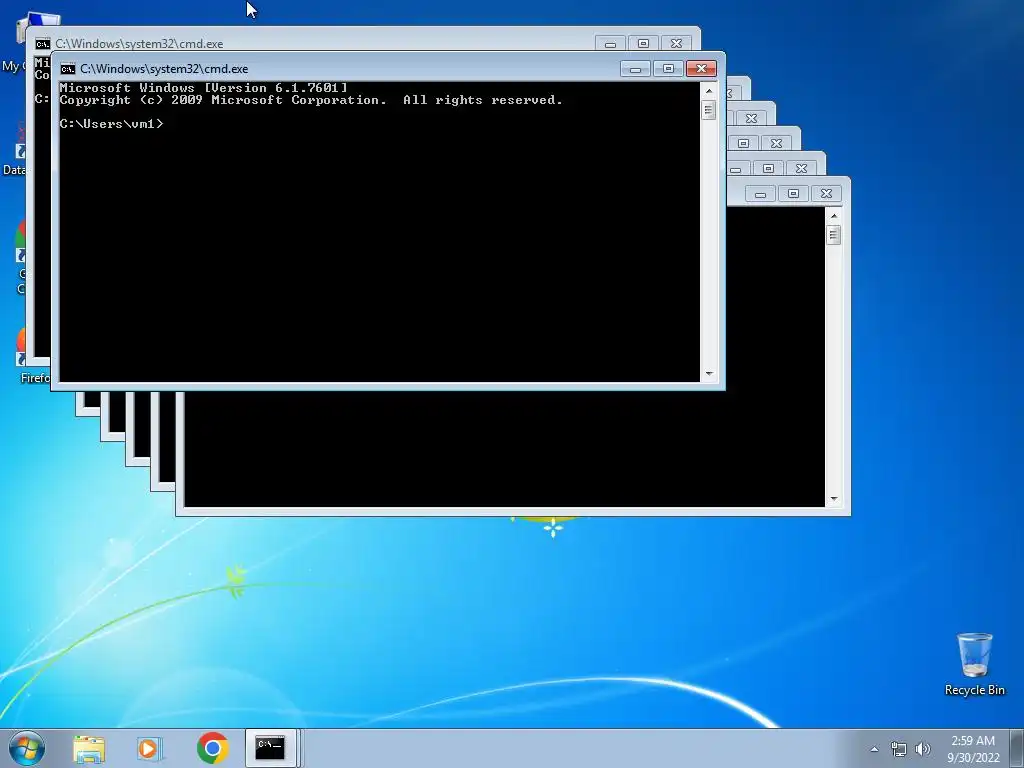The height and width of the screenshot is (768, 1024).
Task: Minimize the lowest stacked cmd window
Action: [x=760, y=194]
